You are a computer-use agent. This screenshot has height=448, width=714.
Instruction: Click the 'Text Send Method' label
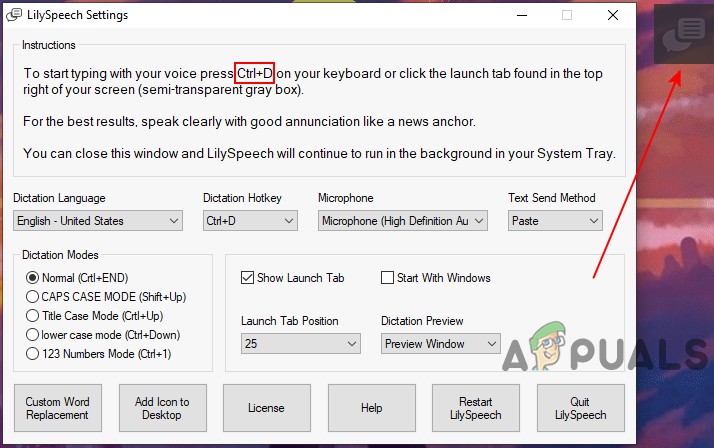(552, 198)
